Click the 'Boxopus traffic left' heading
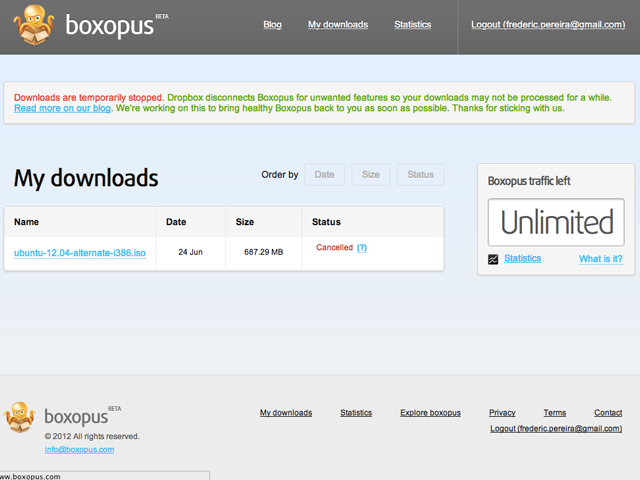 pyautogui.click(x=529, y=181)
